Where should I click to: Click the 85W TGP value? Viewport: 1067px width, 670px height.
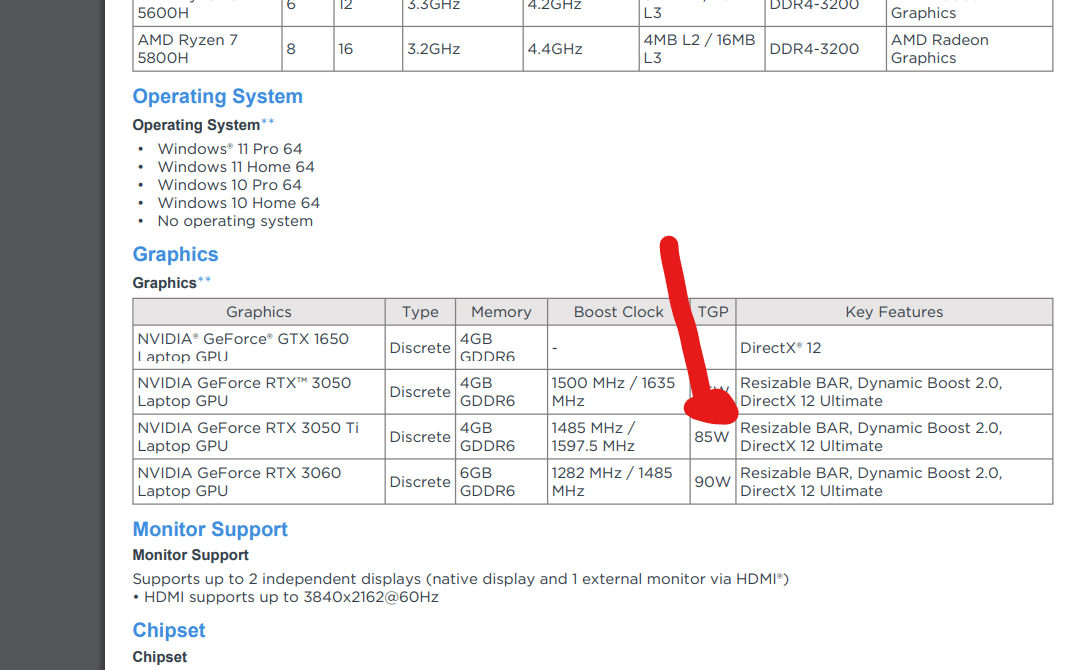713,437
